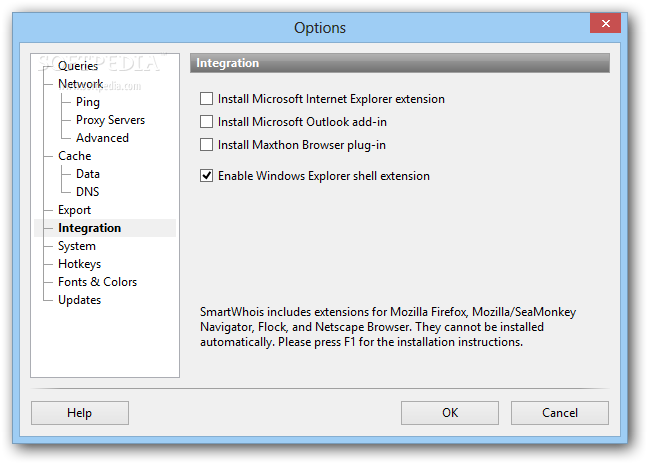
Task: Open Fonts & Colors settings
Action: (x=97, y=282)
